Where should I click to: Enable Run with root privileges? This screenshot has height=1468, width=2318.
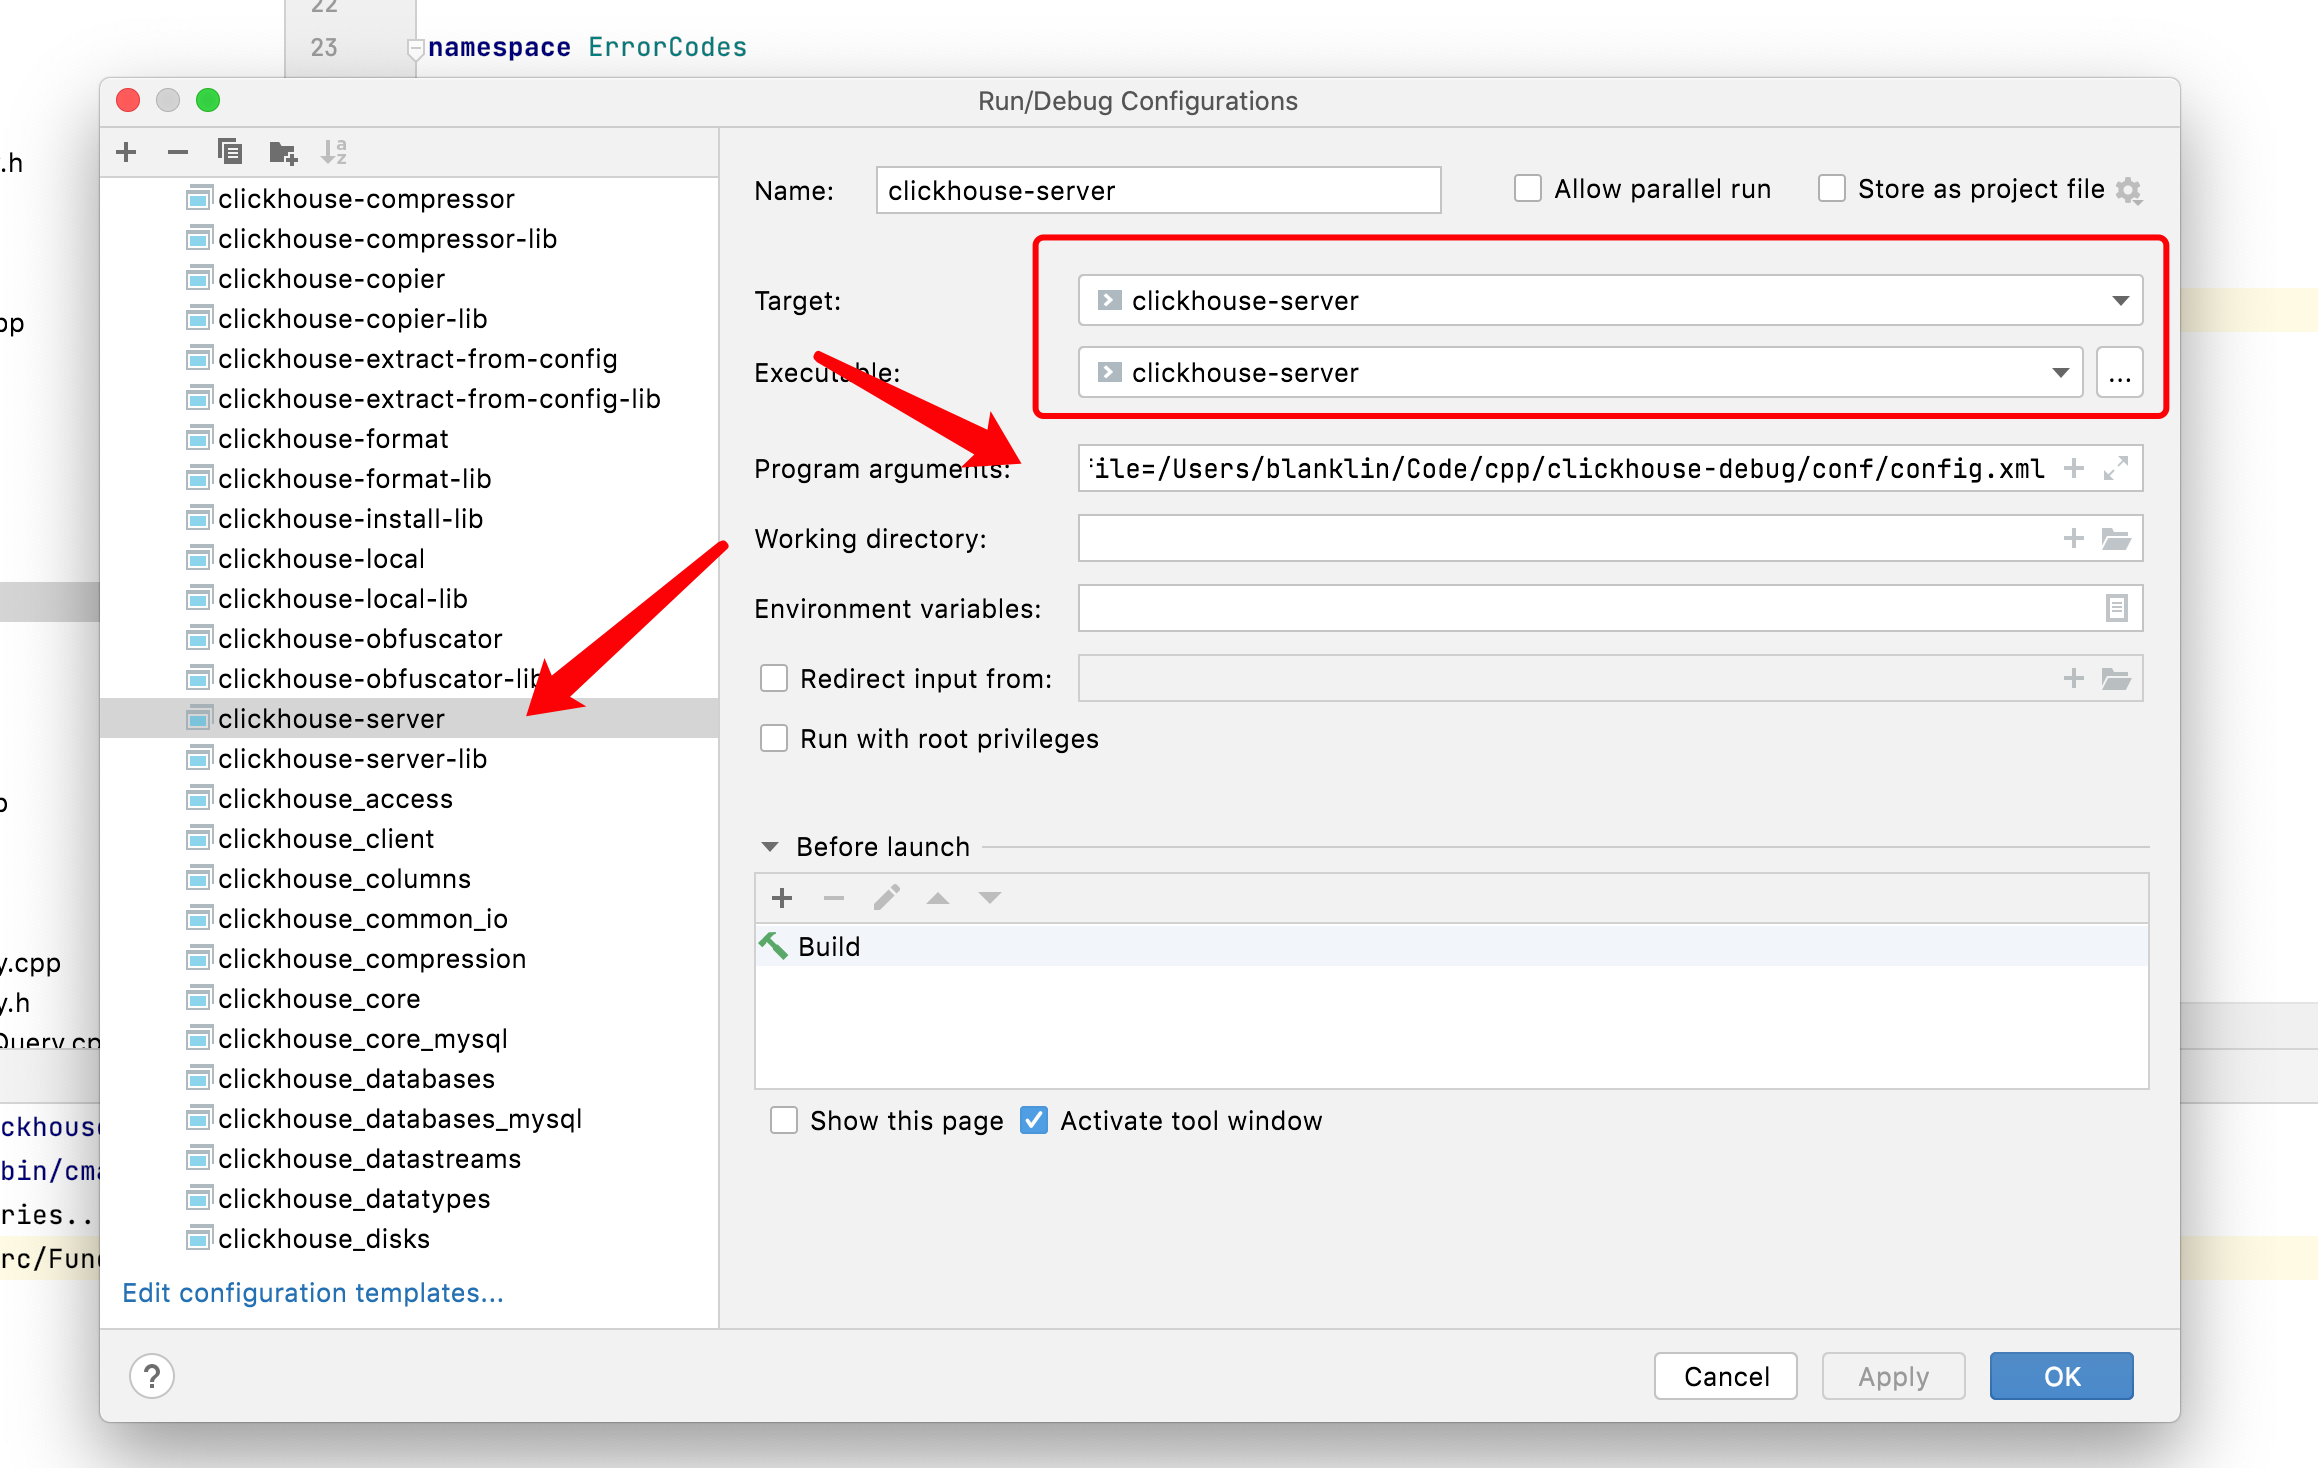coord(774,738)
